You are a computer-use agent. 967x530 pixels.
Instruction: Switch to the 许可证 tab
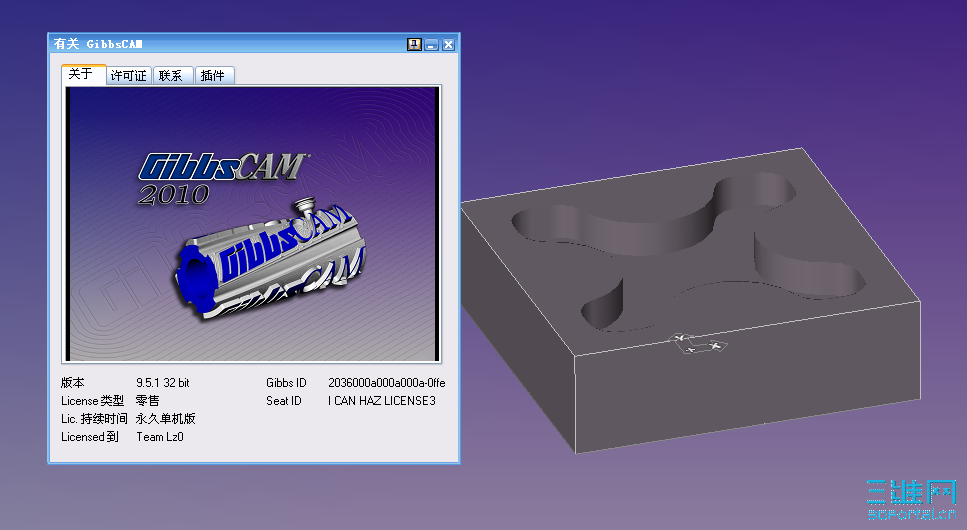(x=129, y=75)
